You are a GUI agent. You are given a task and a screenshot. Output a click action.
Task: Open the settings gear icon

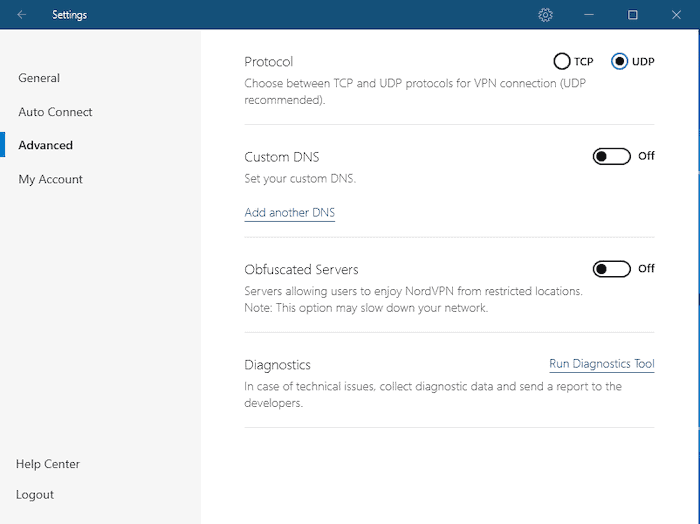tap(545, 15)
